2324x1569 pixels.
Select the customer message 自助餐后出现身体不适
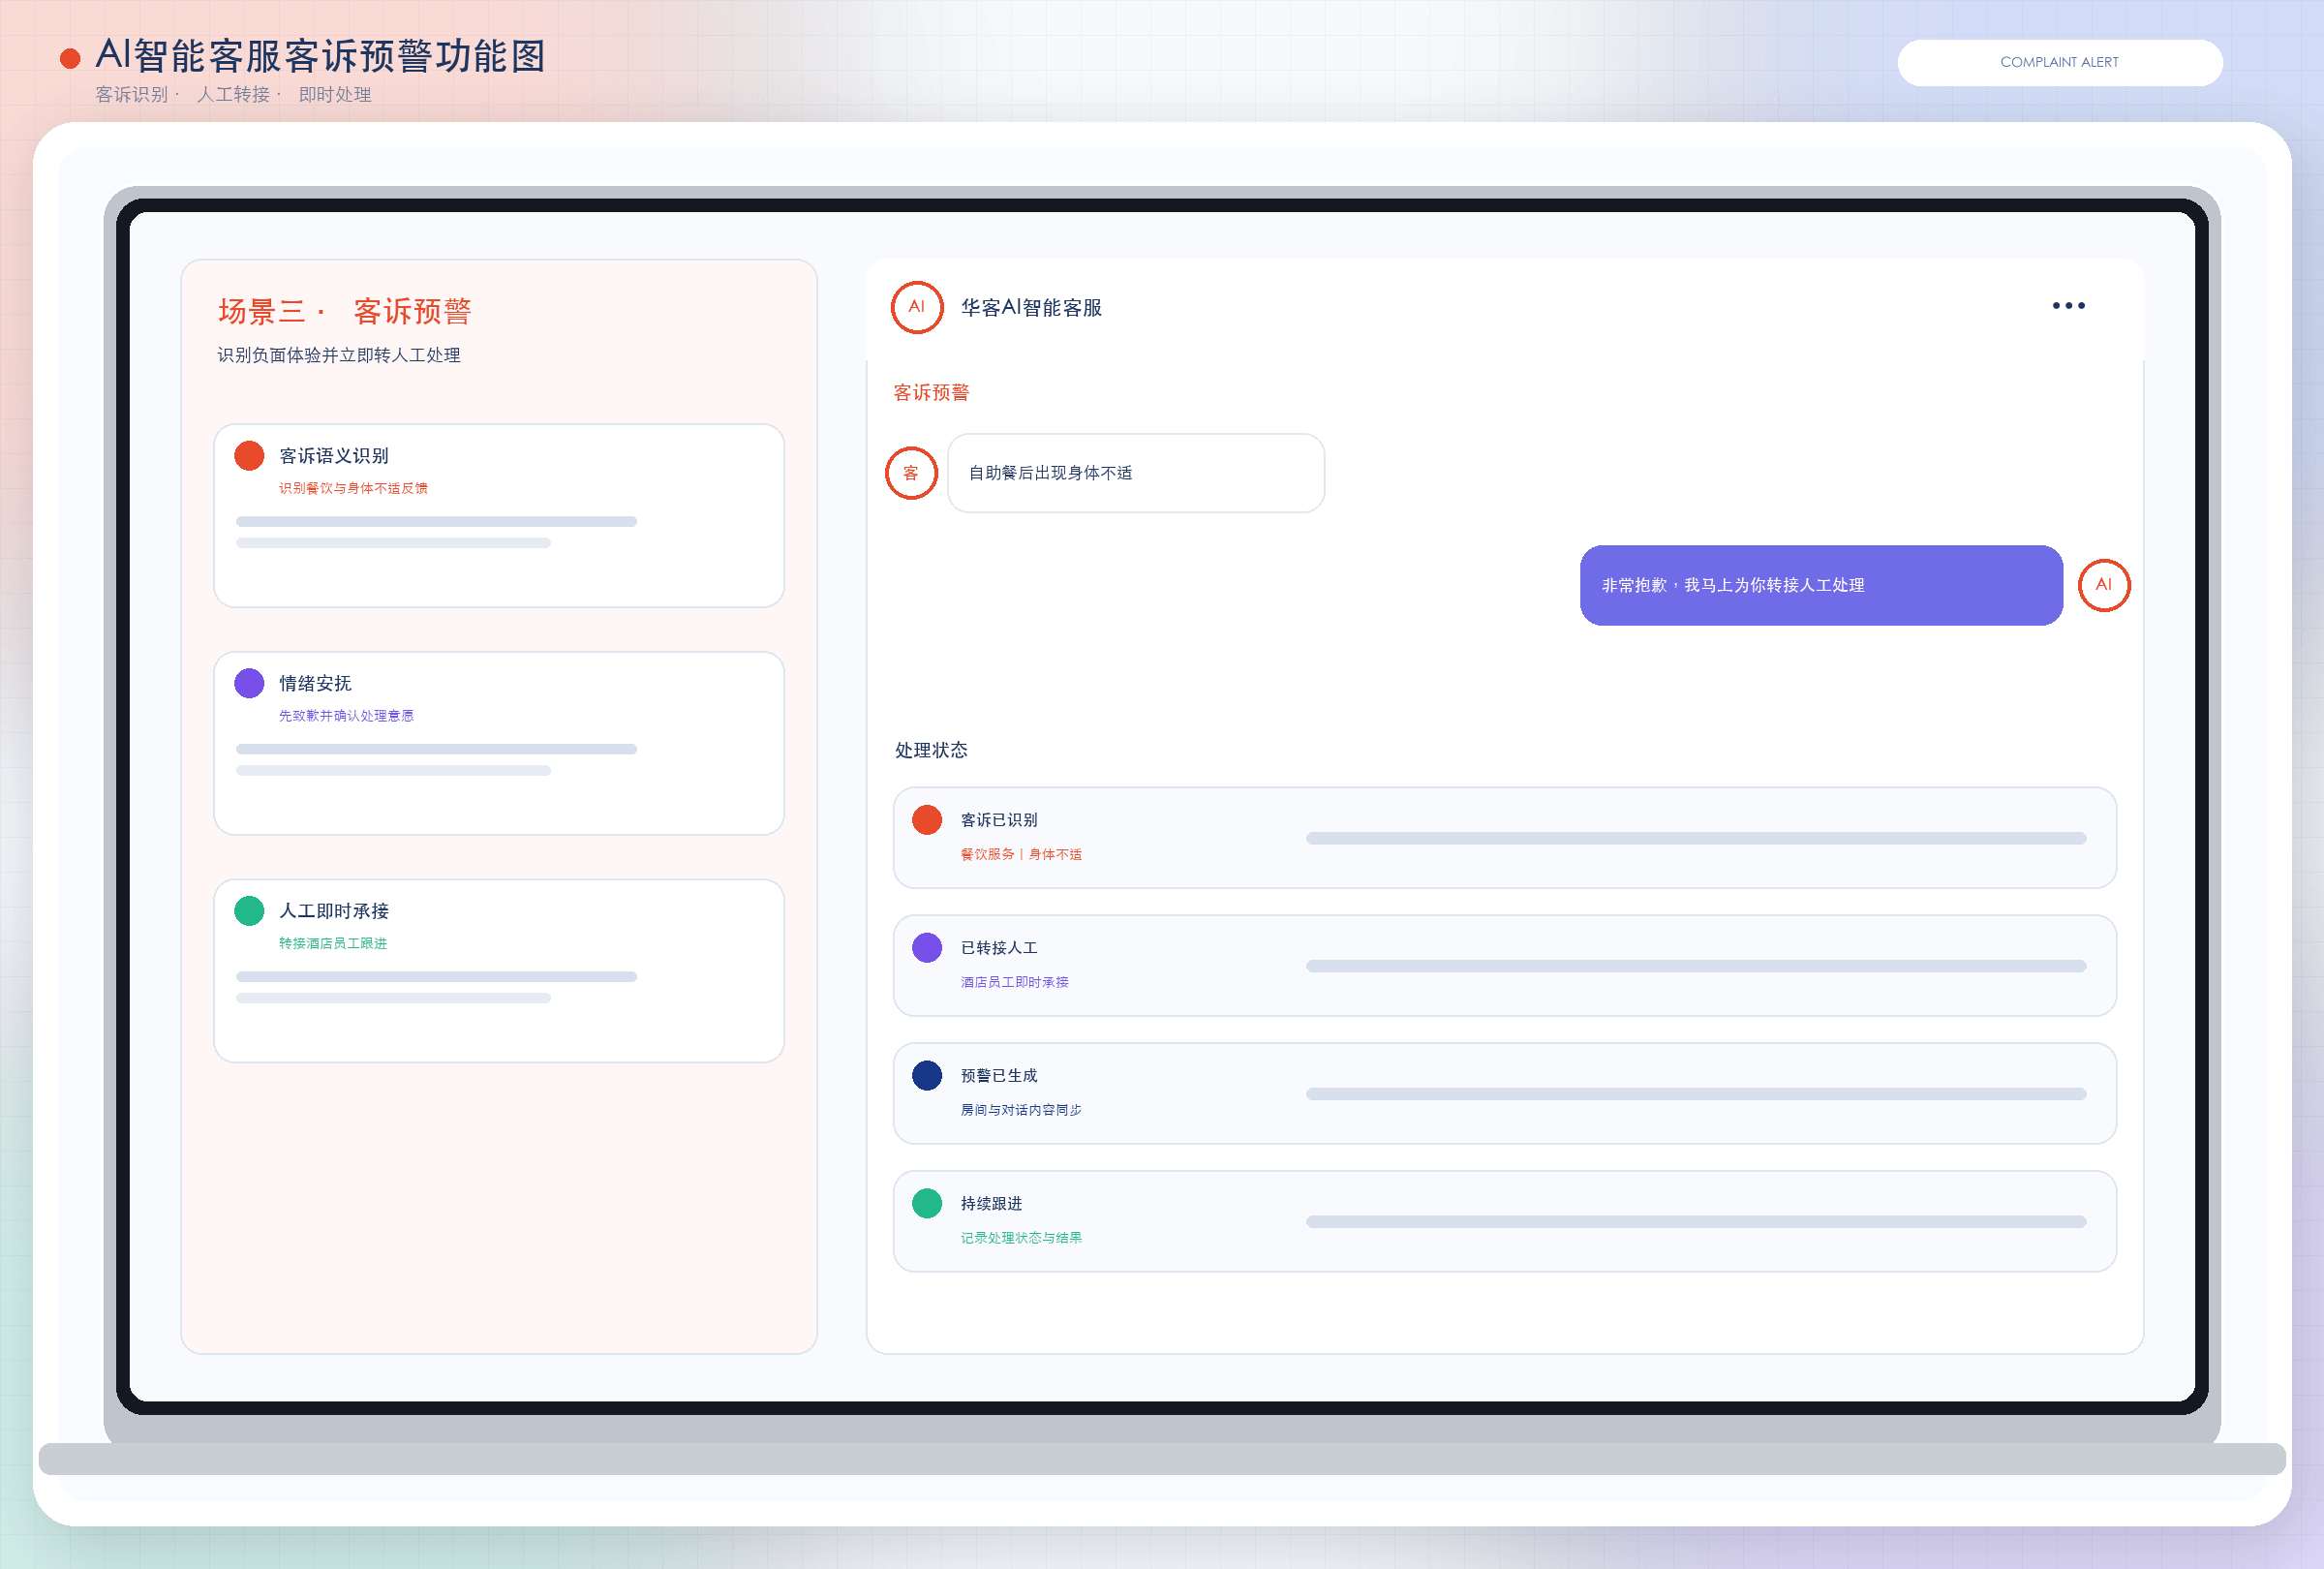point(1135,473)
